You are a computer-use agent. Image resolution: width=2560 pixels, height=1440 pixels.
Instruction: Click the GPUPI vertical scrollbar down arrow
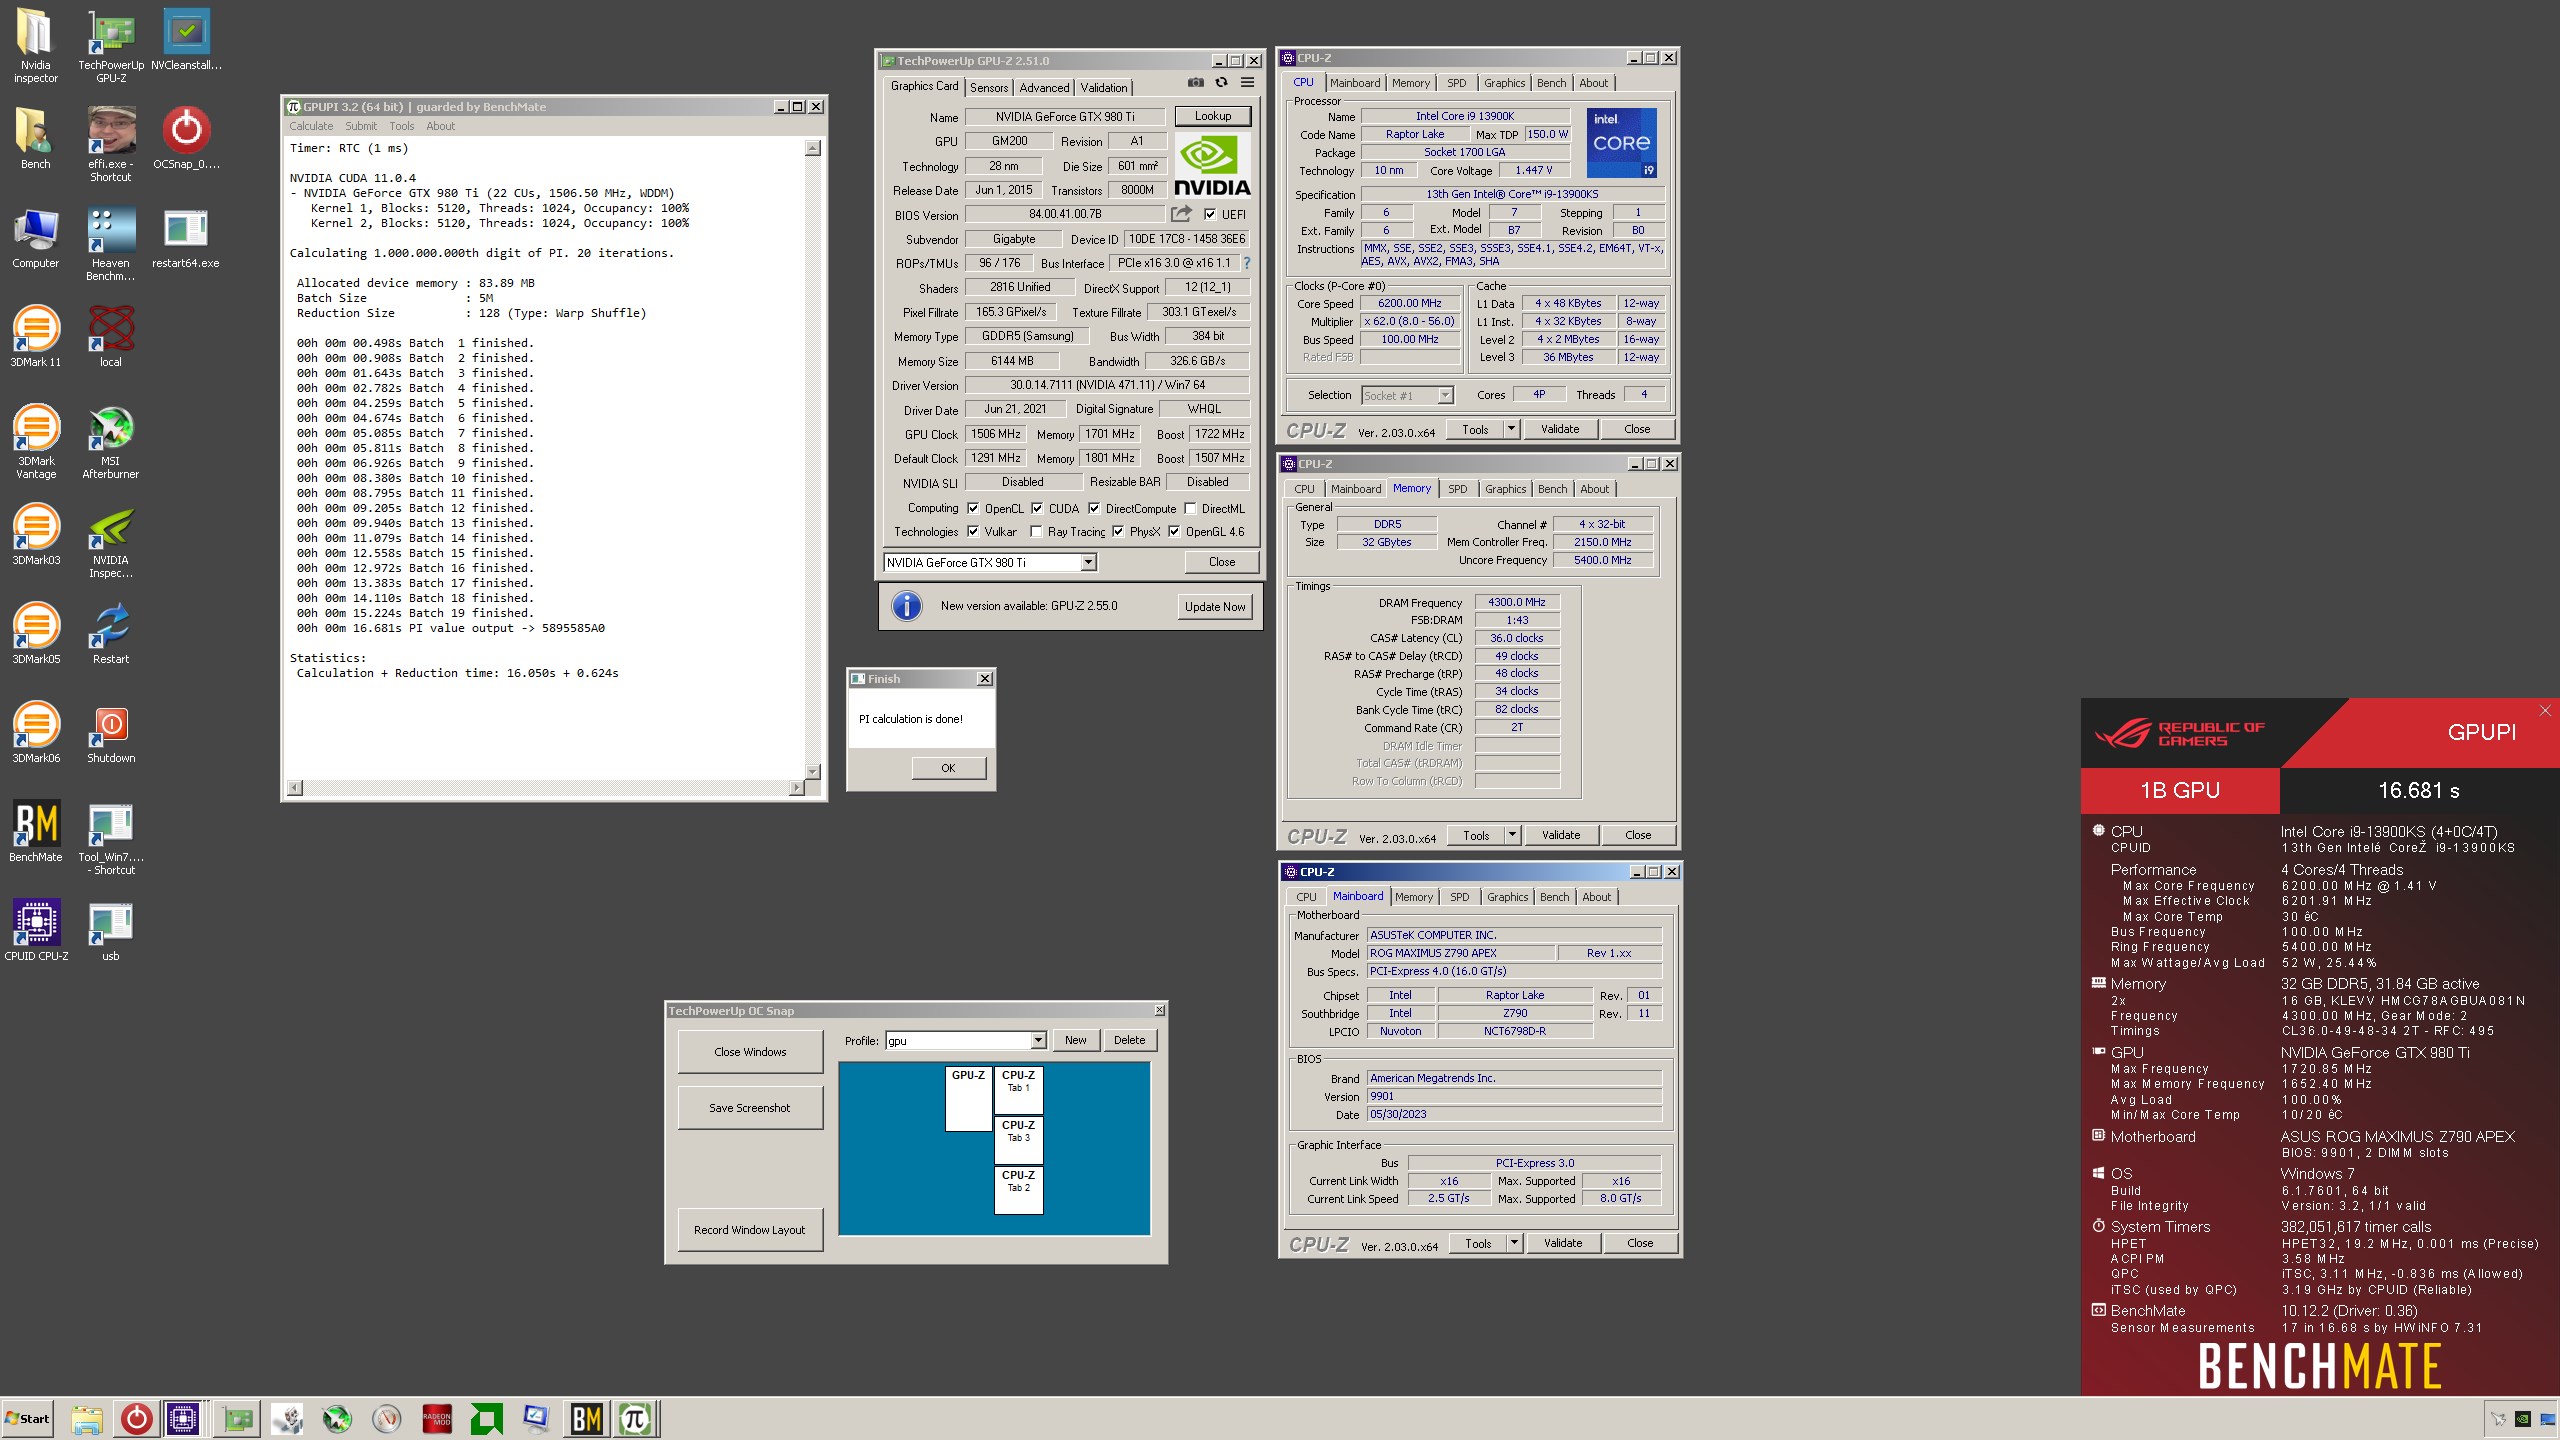tap(812, 771)
